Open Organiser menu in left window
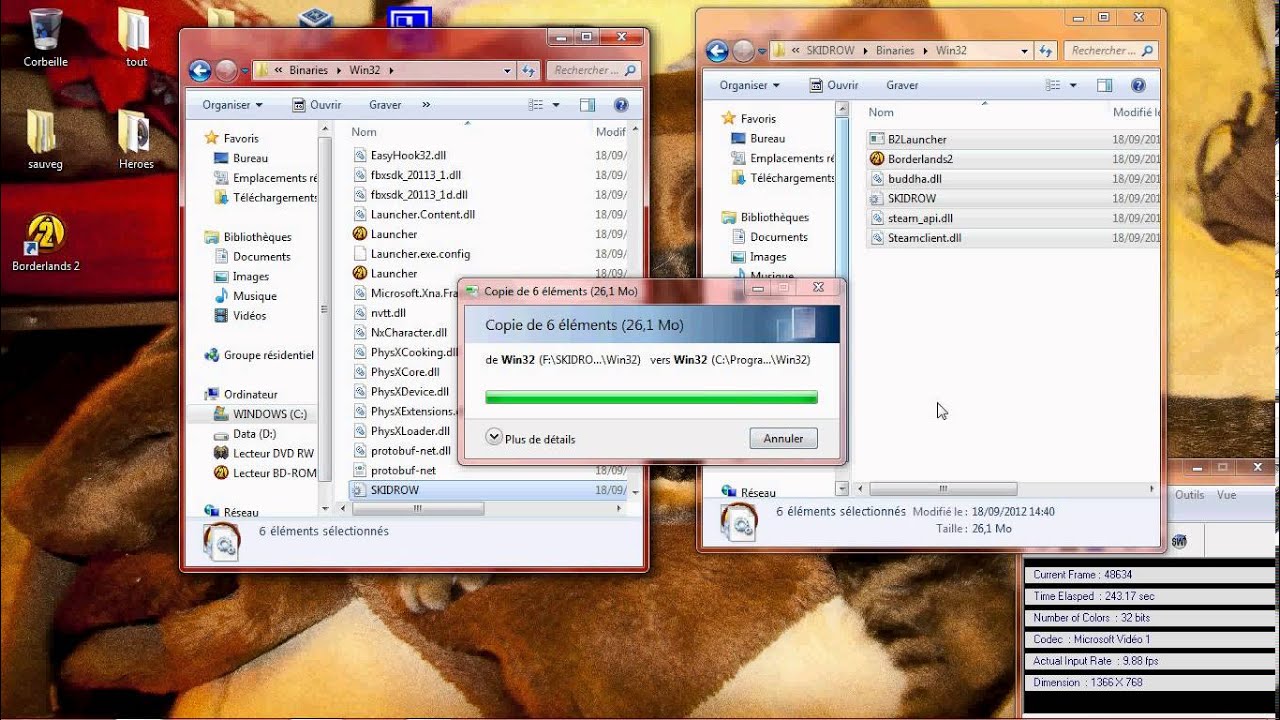 click(232, 104)
